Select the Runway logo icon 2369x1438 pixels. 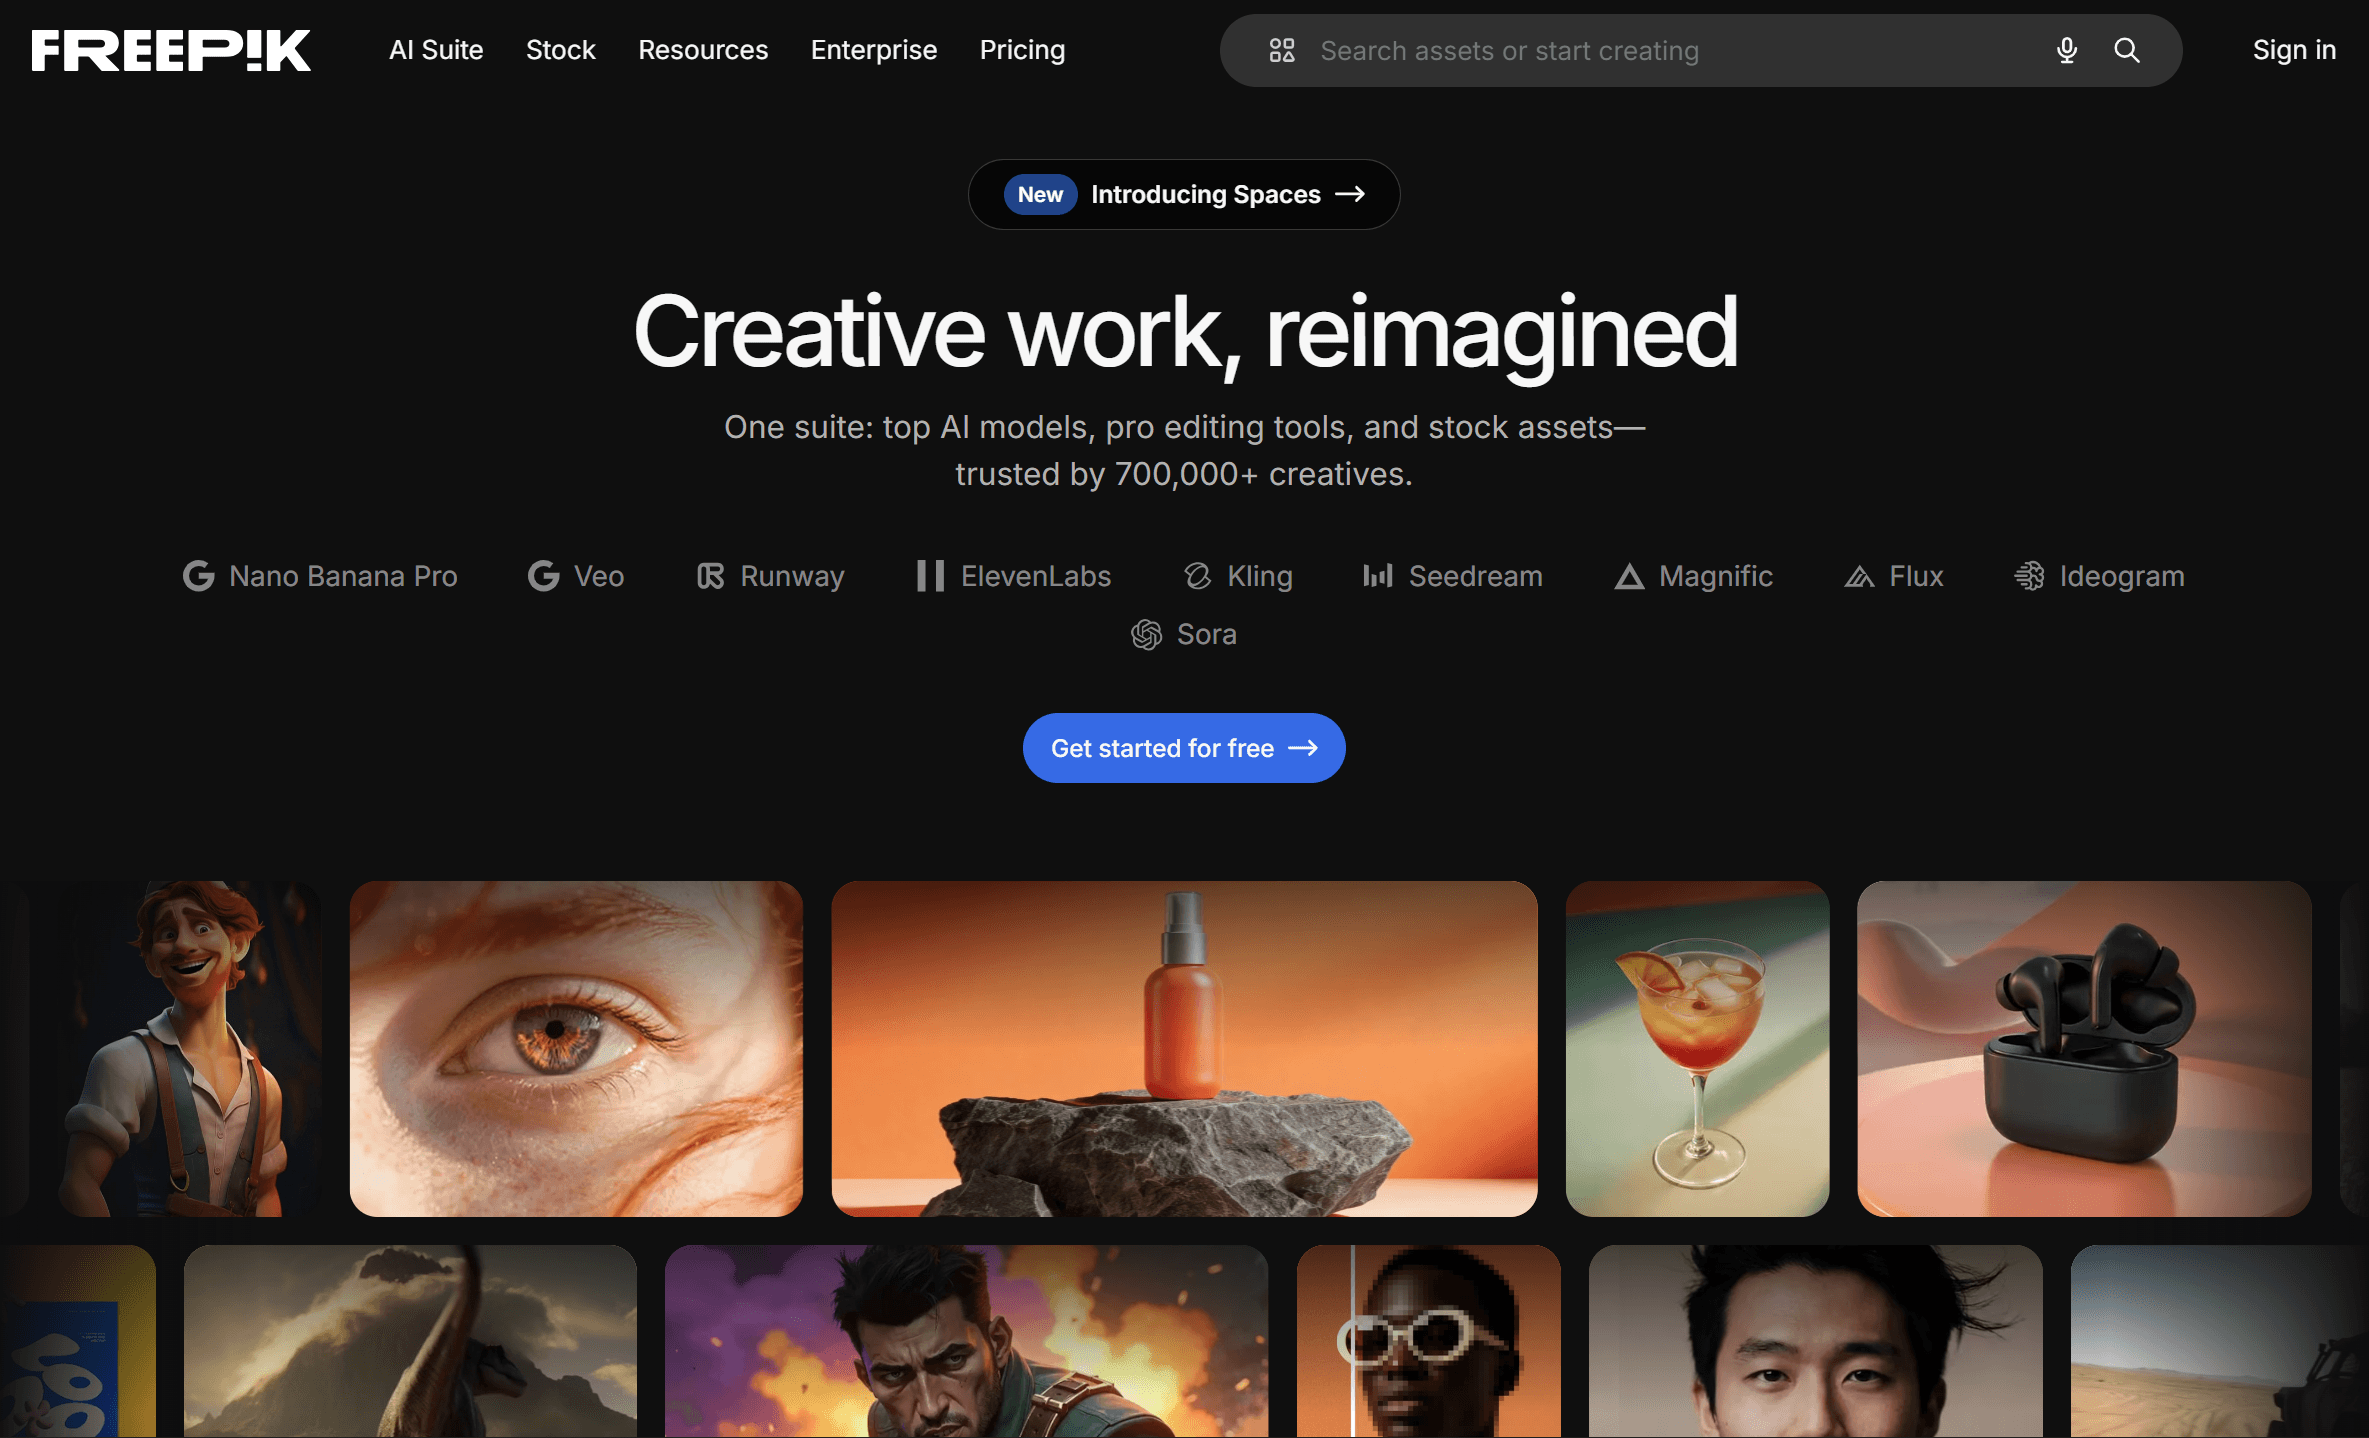pyautogui.click(x=710, y=576)
